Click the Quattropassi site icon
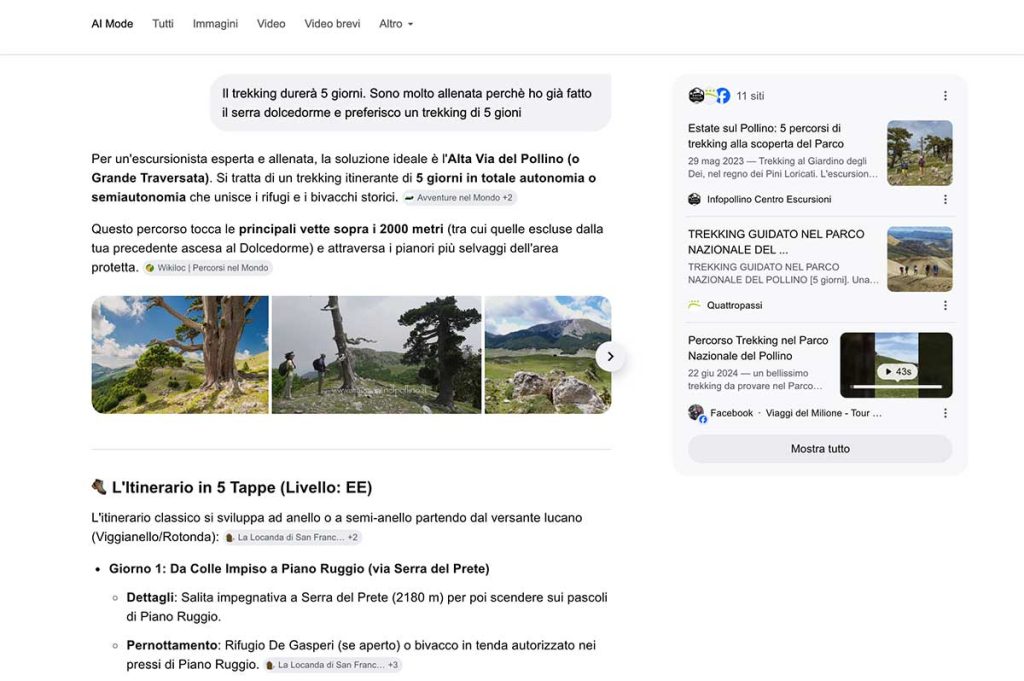Screen dimensions: 1024x681 [x=694, y=305]
